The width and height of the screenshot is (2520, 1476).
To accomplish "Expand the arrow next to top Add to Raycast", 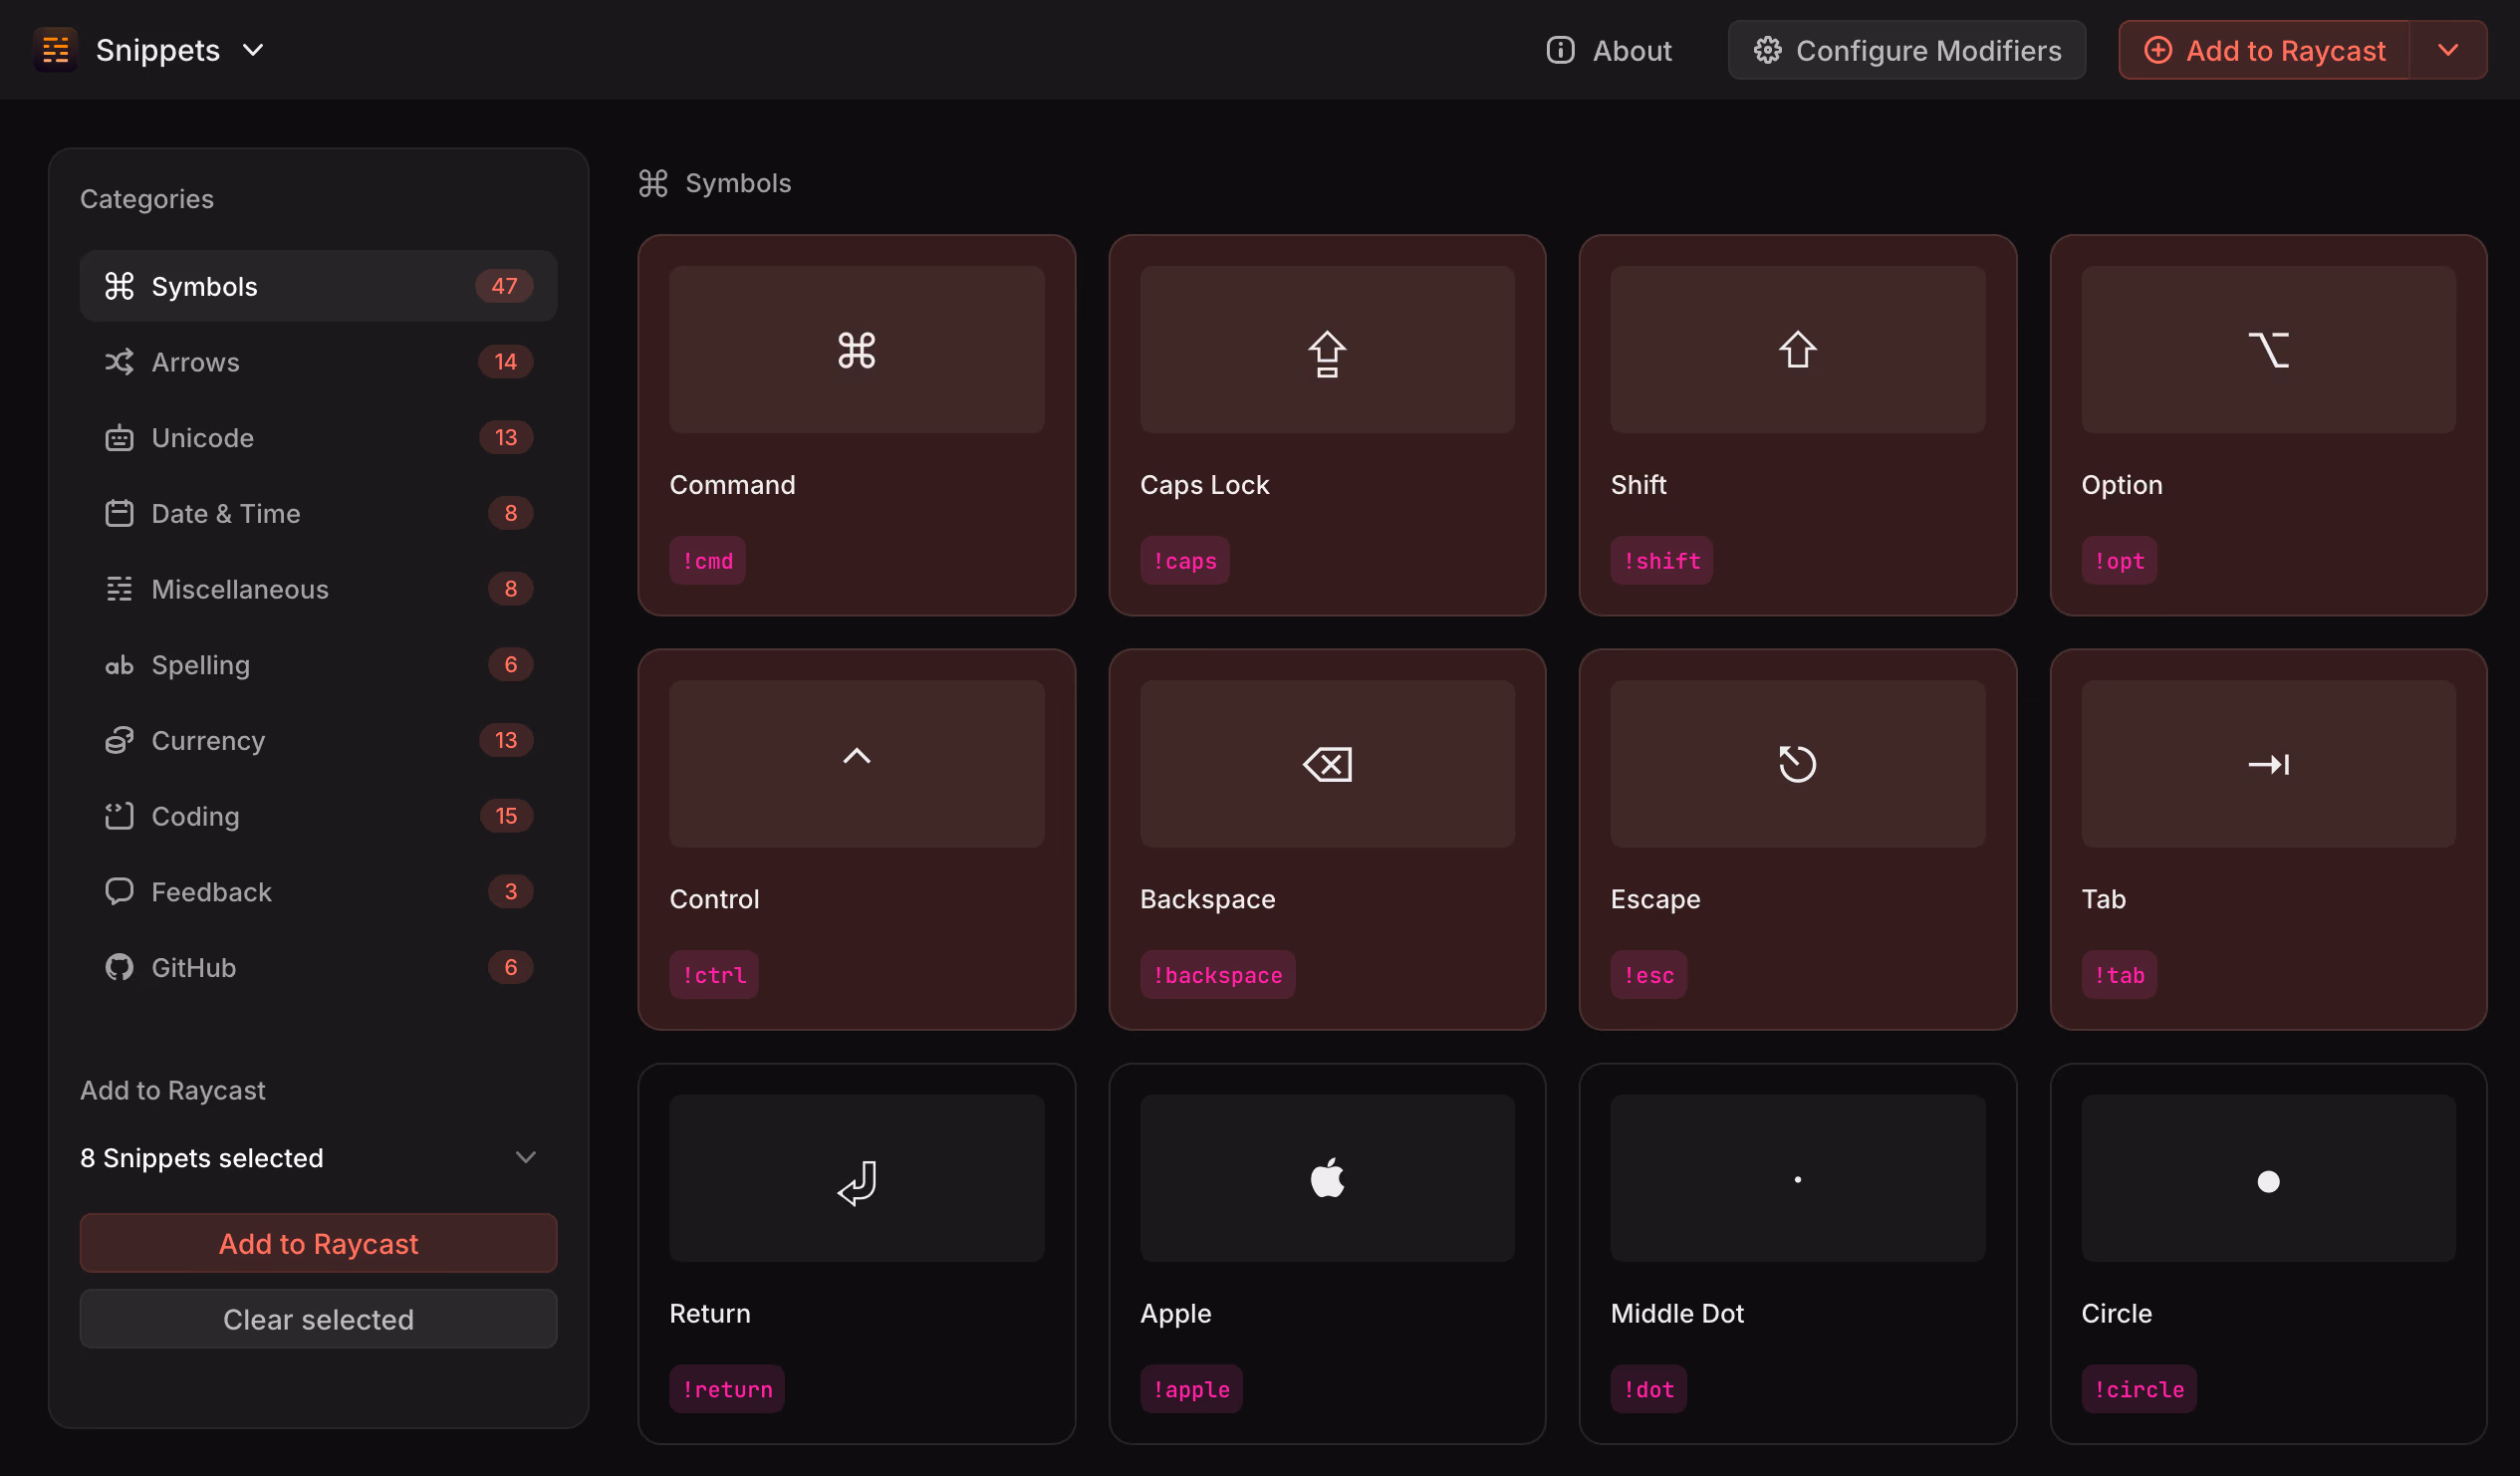I will point(2448,50).
